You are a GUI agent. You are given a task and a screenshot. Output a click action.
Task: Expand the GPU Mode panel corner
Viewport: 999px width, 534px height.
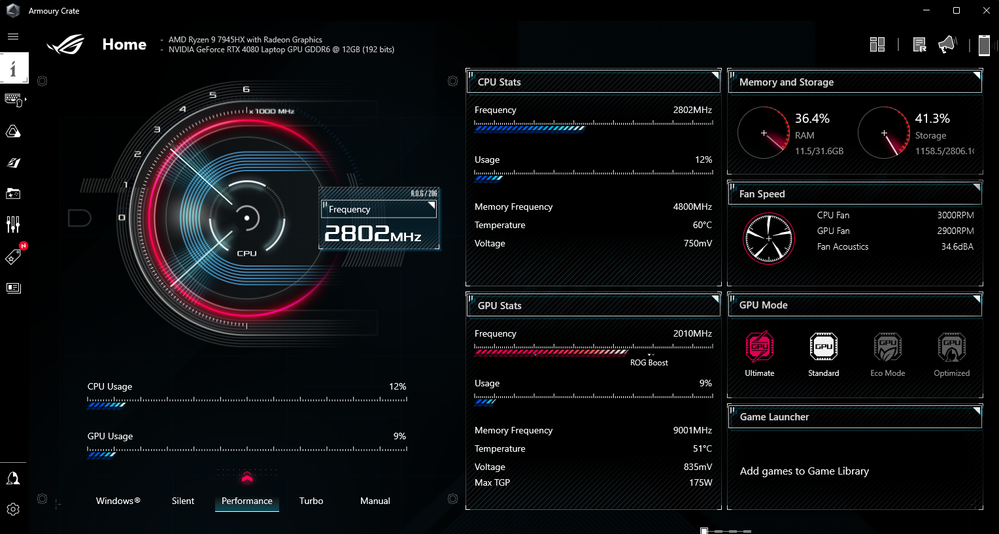[977, 299]
